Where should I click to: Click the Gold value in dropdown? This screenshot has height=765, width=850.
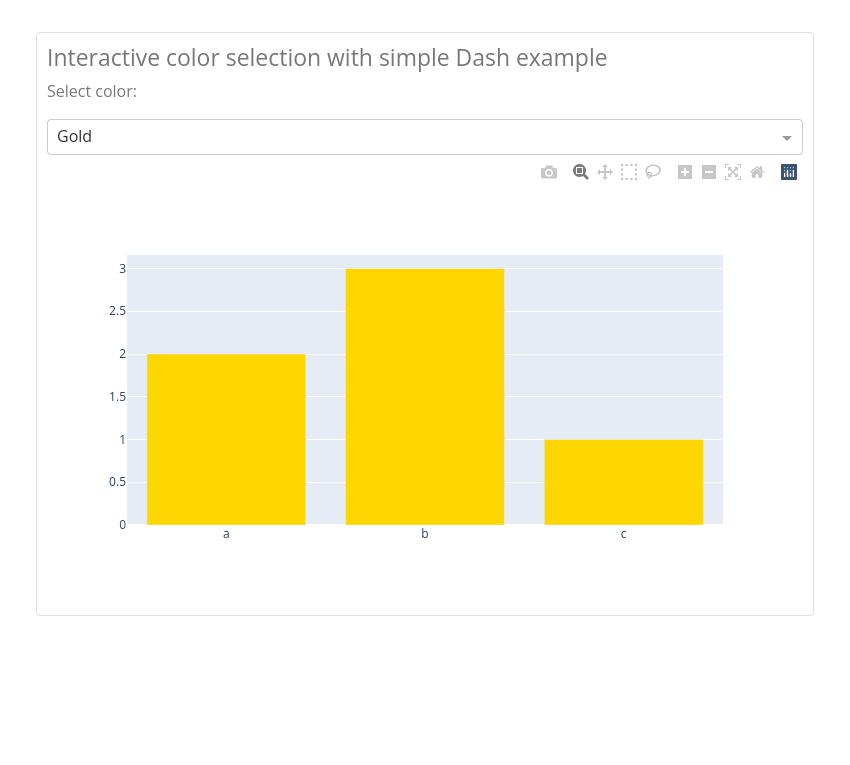pos(74,137)
